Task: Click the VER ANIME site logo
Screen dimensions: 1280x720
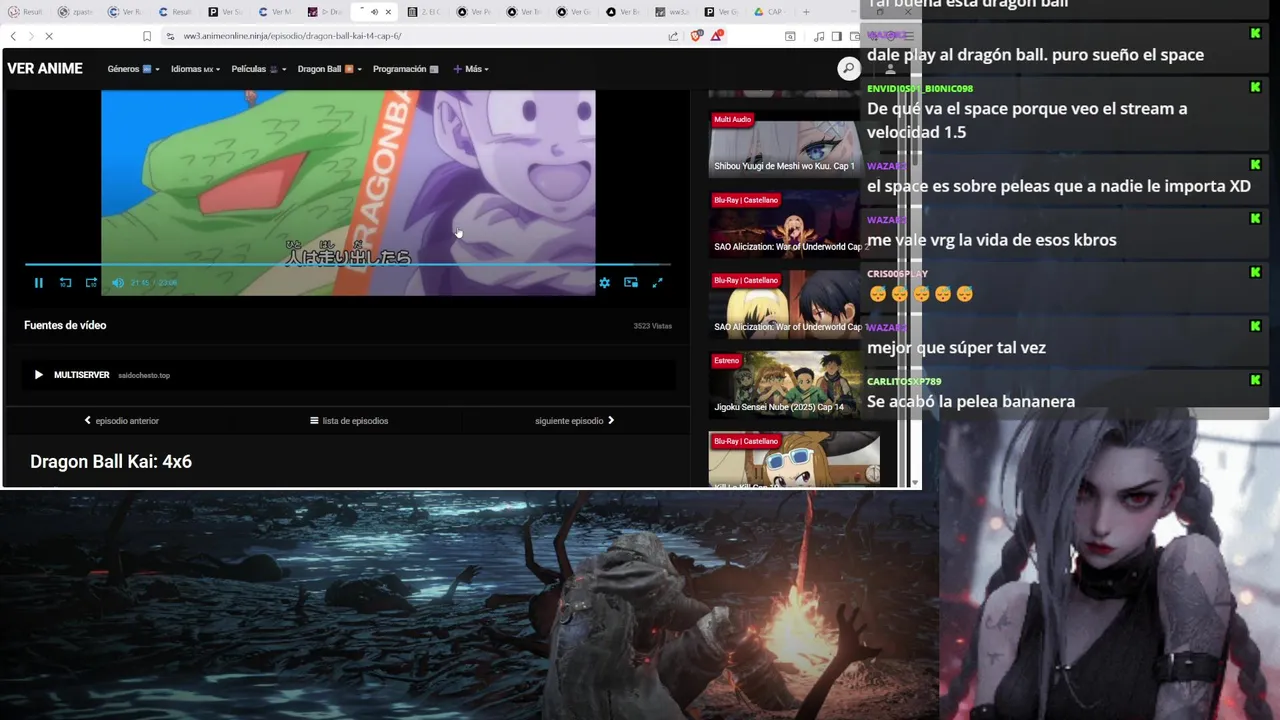Action: 45,69
